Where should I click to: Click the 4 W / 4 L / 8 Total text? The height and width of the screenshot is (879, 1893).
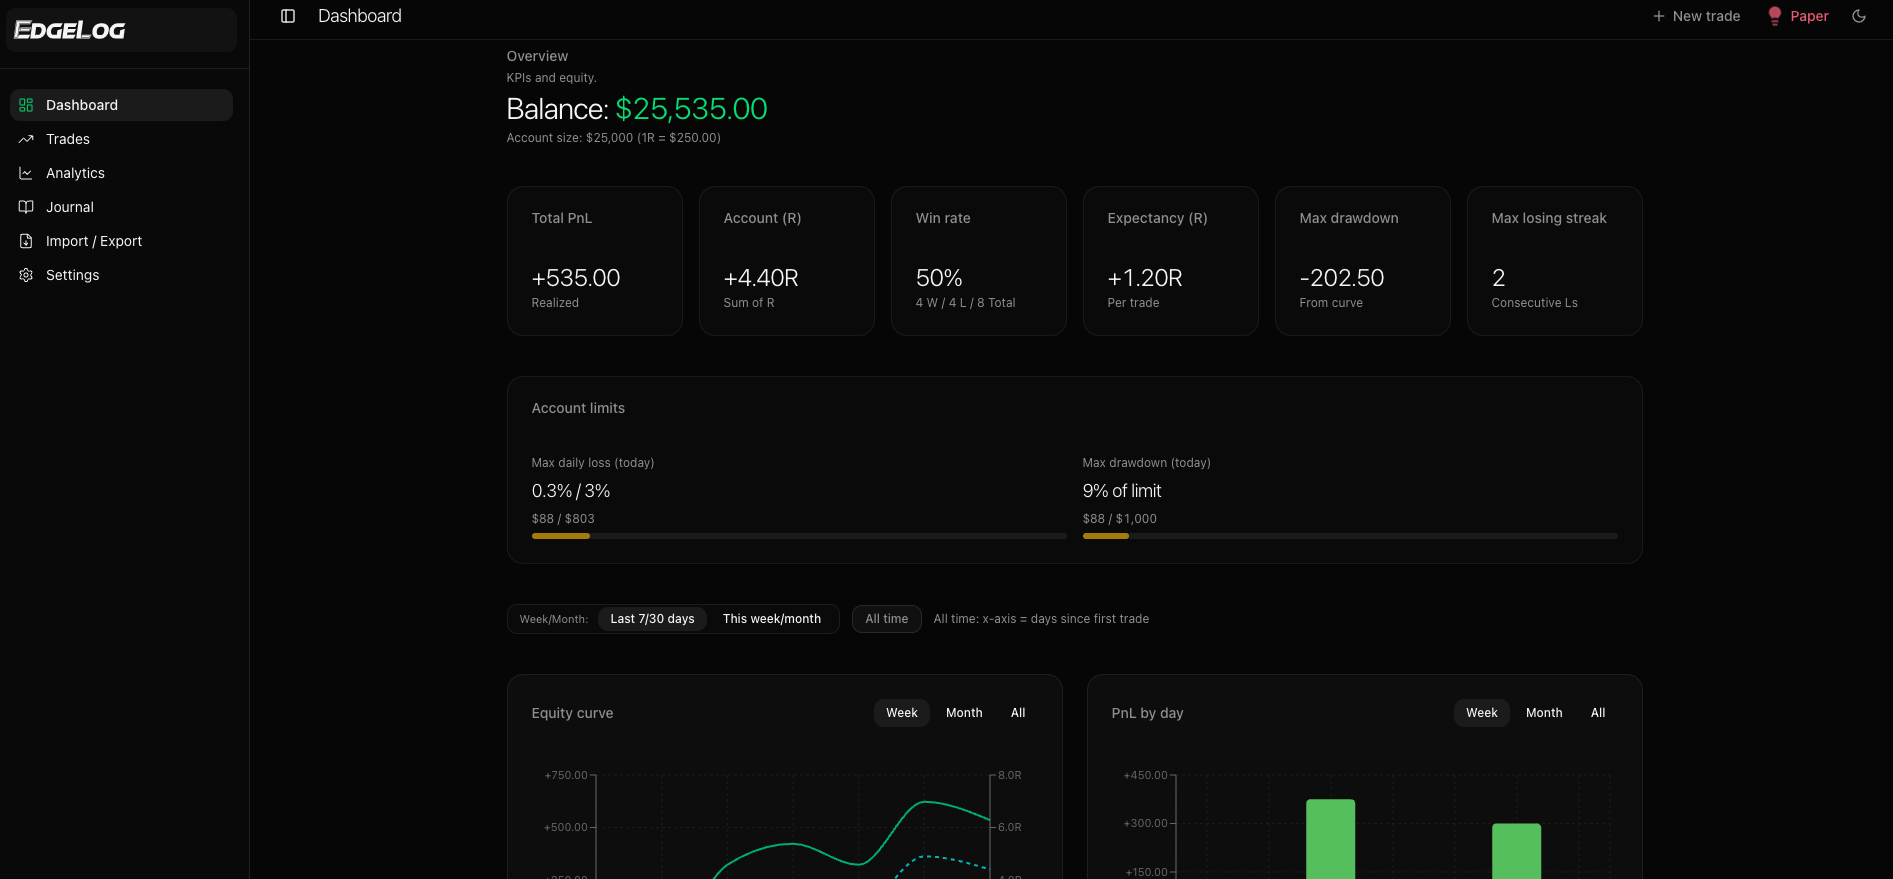965,303
